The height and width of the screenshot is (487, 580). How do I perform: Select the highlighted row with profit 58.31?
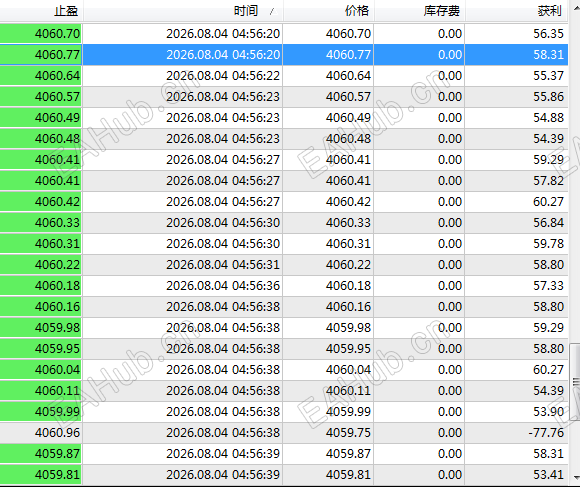tap(284, 55)
